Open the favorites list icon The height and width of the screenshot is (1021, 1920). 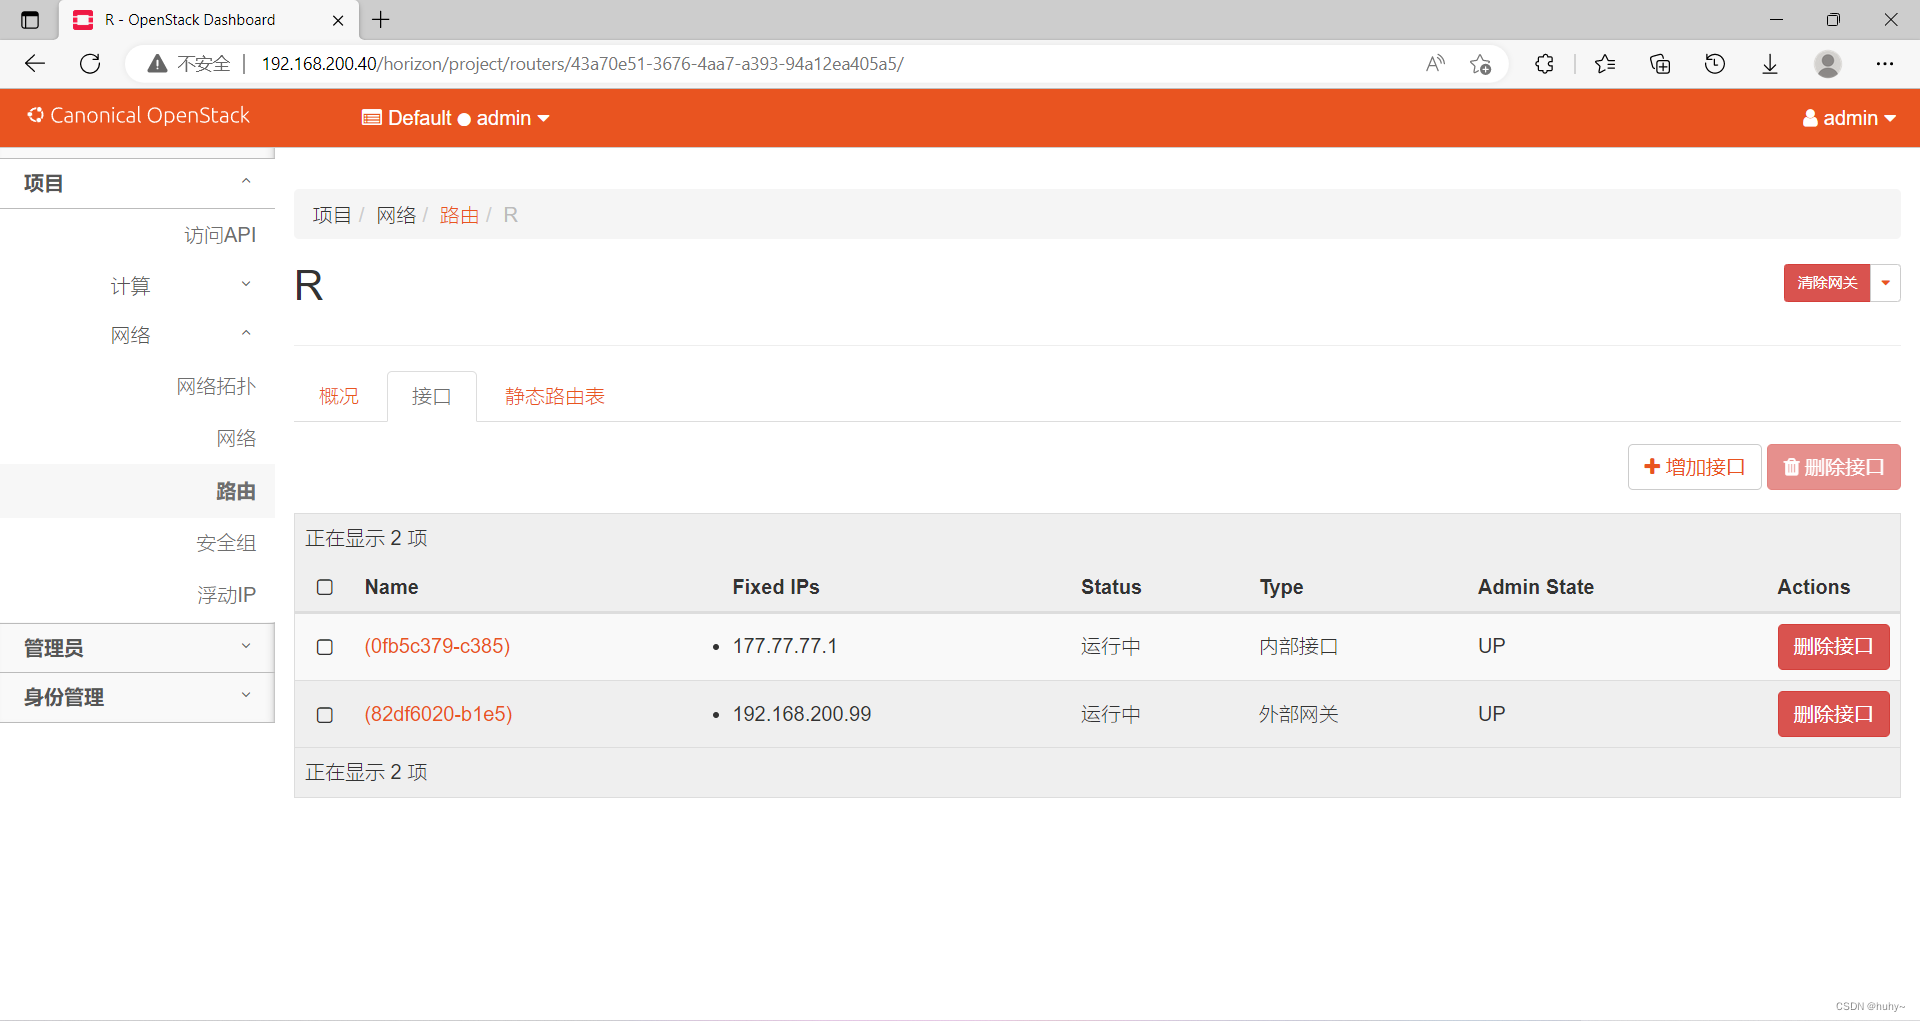[1605, 64]
